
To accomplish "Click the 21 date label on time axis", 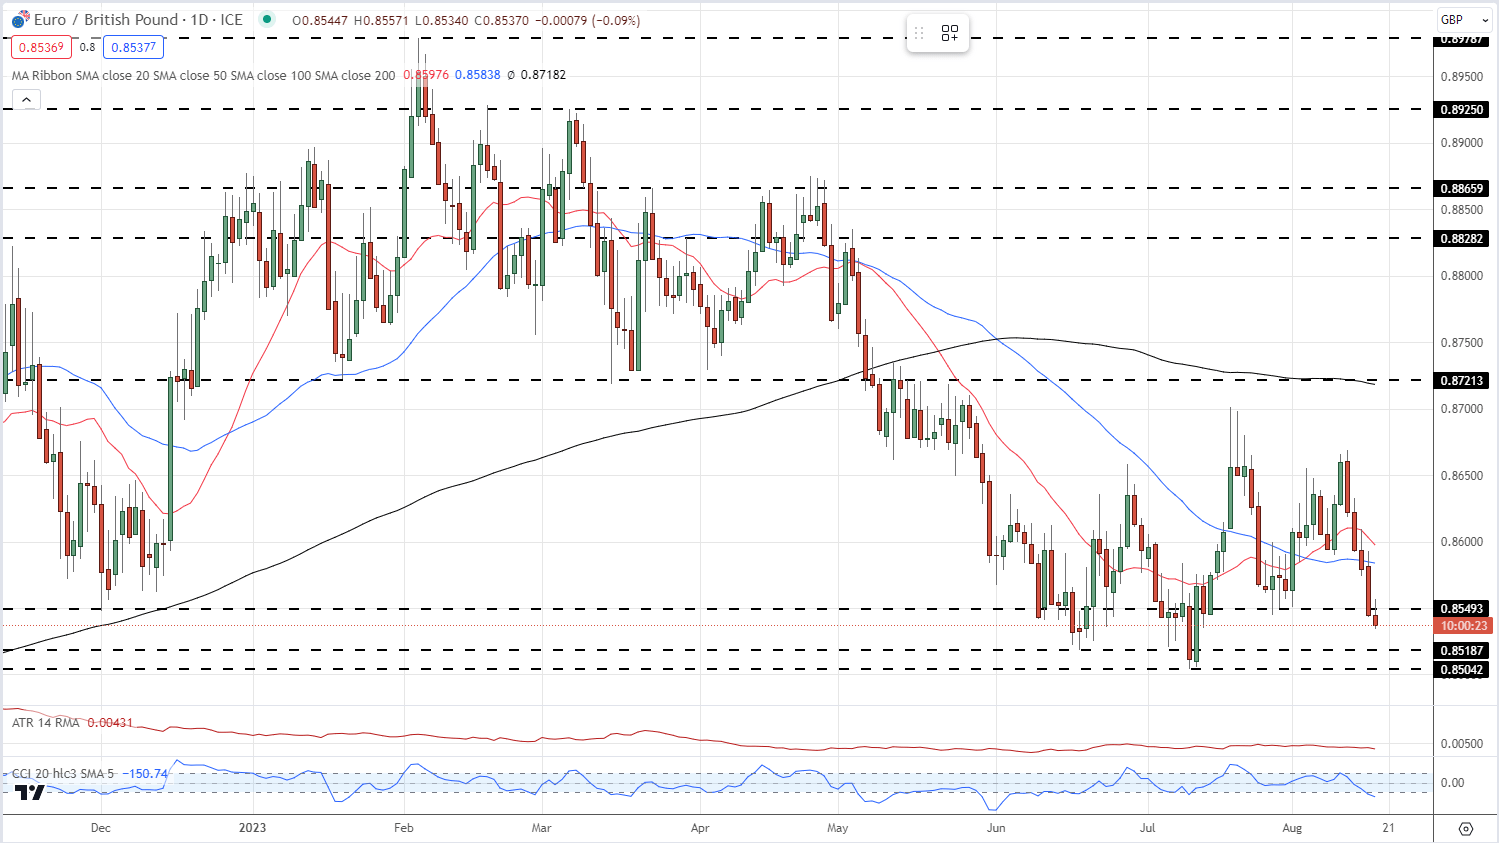I will [1388, 828].
